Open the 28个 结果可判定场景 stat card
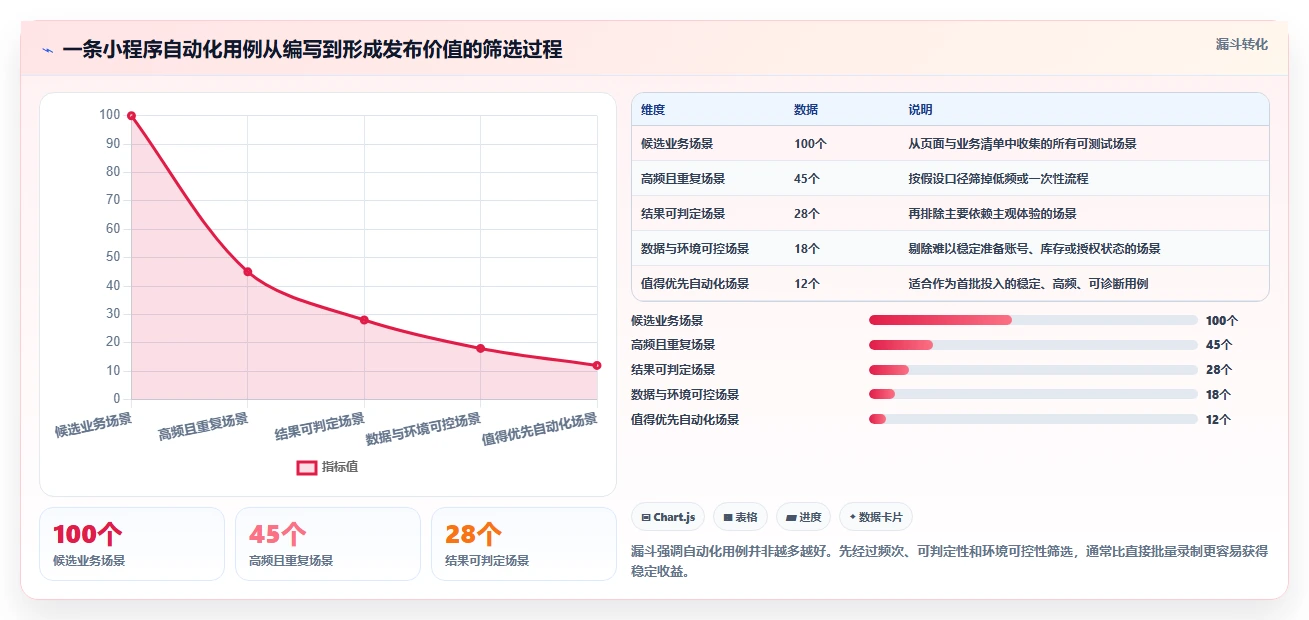 [x=524, y=544]
